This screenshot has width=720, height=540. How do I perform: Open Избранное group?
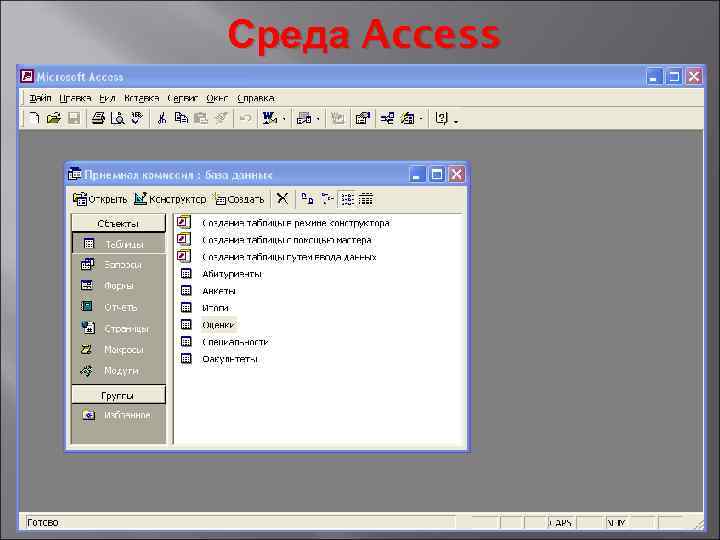tap(118, 415)
